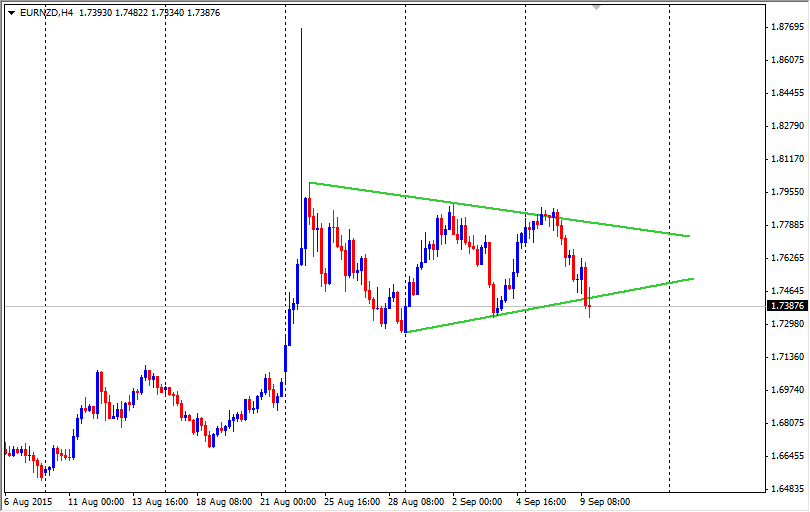Click price level 1.87695 on the scale
The width and height of the screenshot is (810, 512).
788,27
